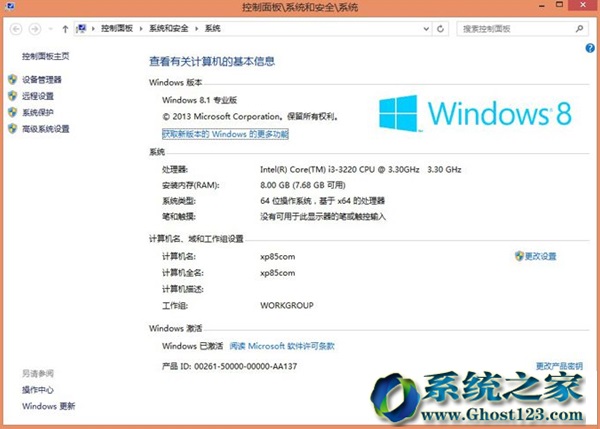This screenshot has height=429, width=600.
Task: Click 没有可用于此显示器的笔或触控输入 text
Action: click(x=323, y=217)
